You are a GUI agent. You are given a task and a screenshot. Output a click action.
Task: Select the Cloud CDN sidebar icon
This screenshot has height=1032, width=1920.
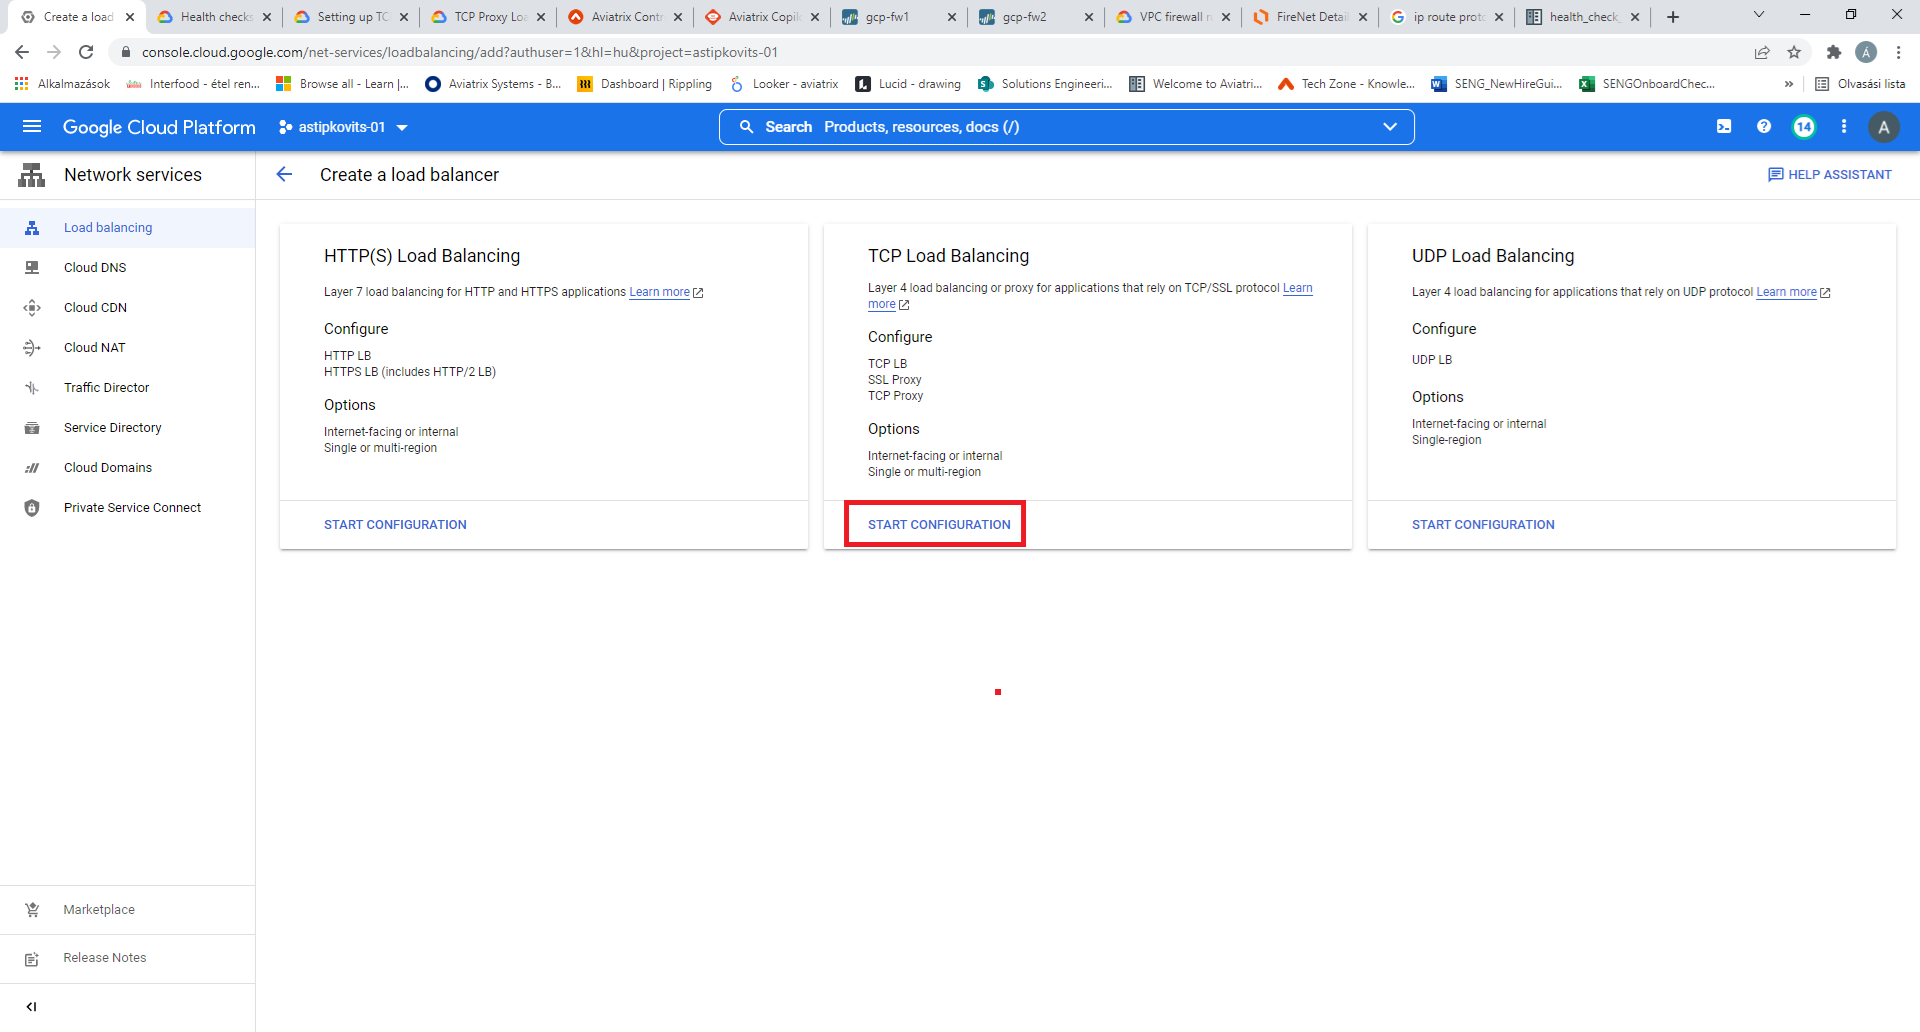point(33,307)
